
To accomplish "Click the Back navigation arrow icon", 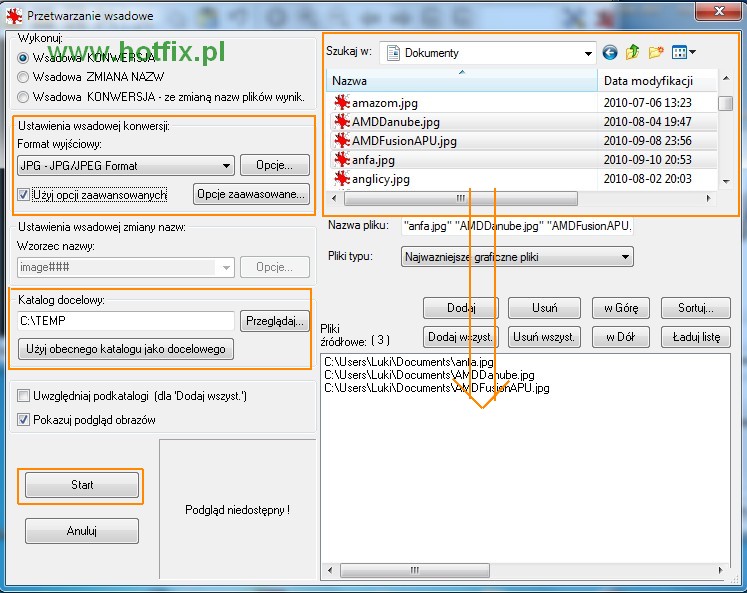I will point(610,53).
